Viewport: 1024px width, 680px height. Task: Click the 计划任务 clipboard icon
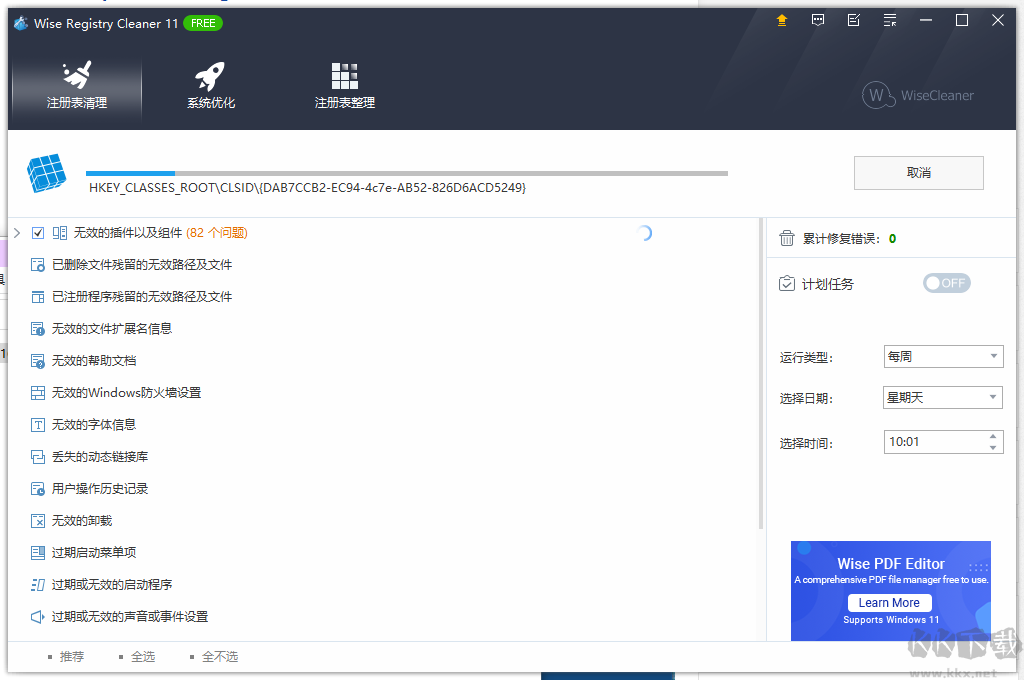tap(787, 283)
